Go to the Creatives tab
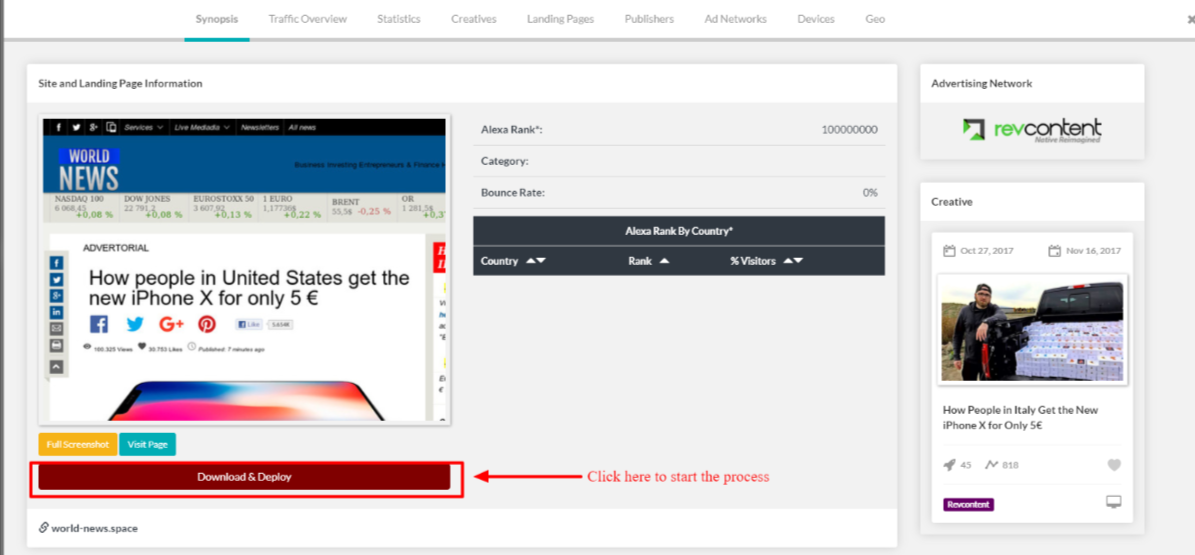Image resolution: width=1195 pixels, height=555 pixels. coord(473,19)
